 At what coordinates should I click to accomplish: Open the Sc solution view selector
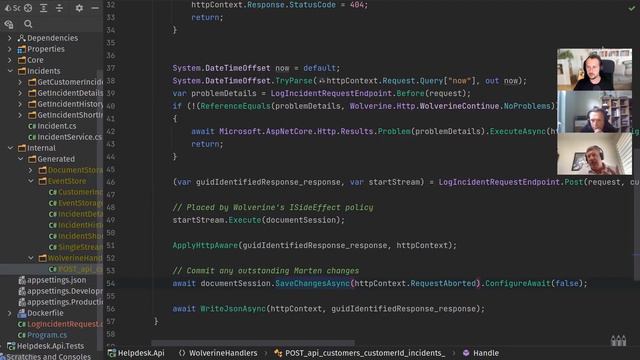[x=12, y=8]
